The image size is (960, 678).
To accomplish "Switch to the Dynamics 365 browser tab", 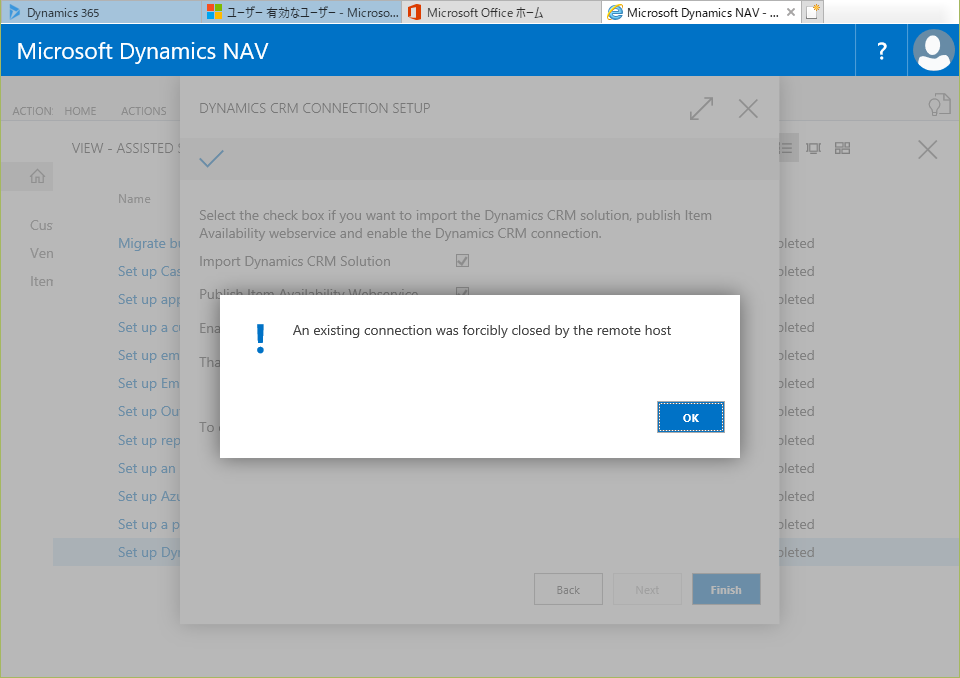I will click(101, 12).
